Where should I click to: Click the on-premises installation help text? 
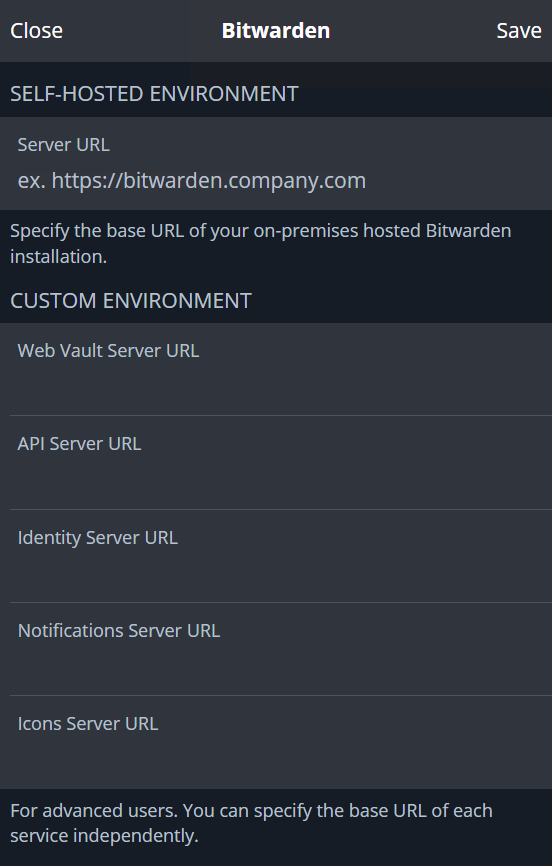tap(260, 244)
